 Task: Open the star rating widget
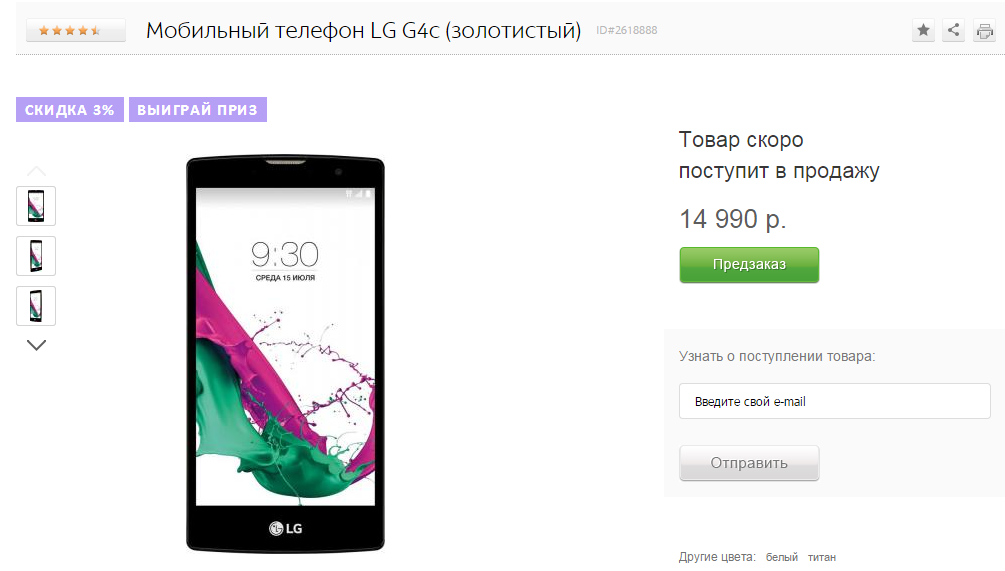coord(76,30)
